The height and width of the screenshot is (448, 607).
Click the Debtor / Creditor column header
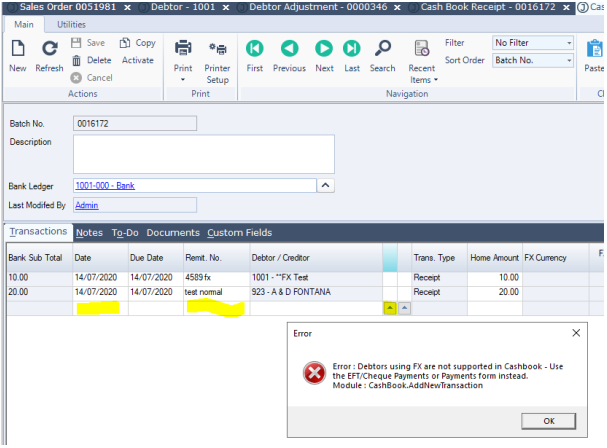(x=316, y=257)
